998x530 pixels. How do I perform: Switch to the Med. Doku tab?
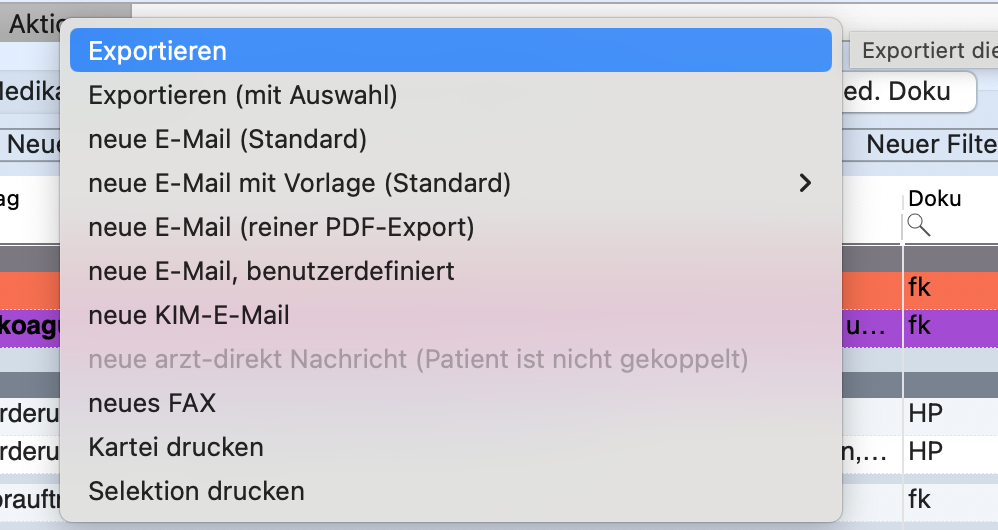coord(909,92)
